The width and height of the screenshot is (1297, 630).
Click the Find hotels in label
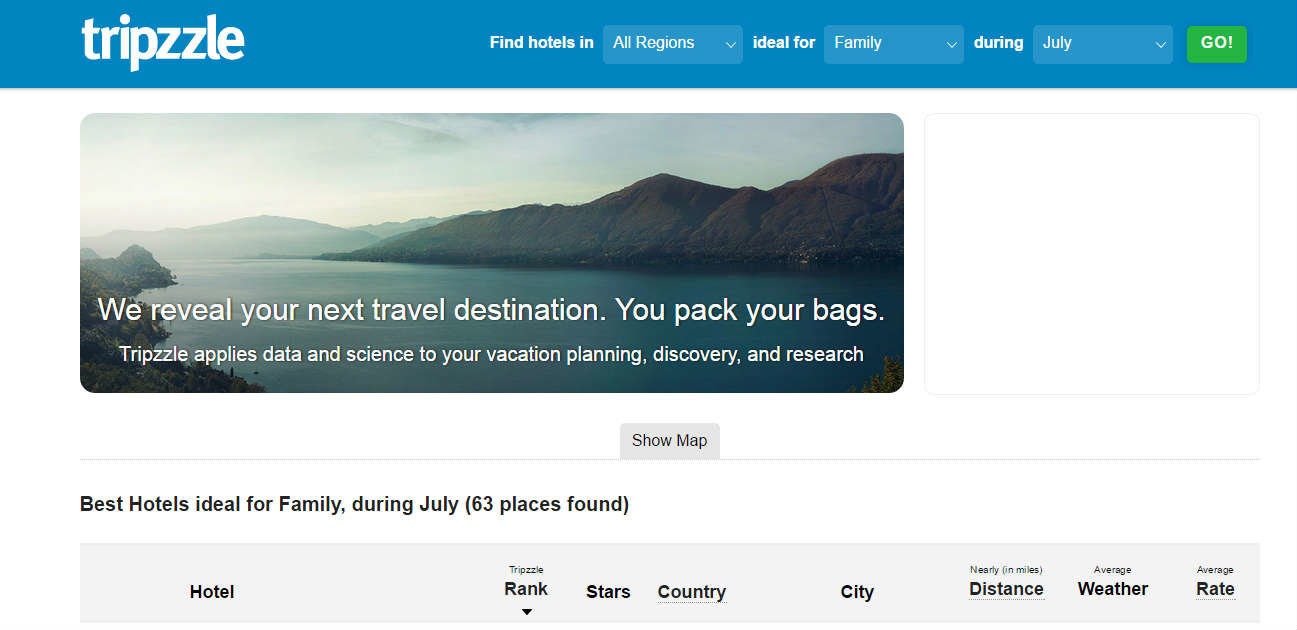coord(541,43)
